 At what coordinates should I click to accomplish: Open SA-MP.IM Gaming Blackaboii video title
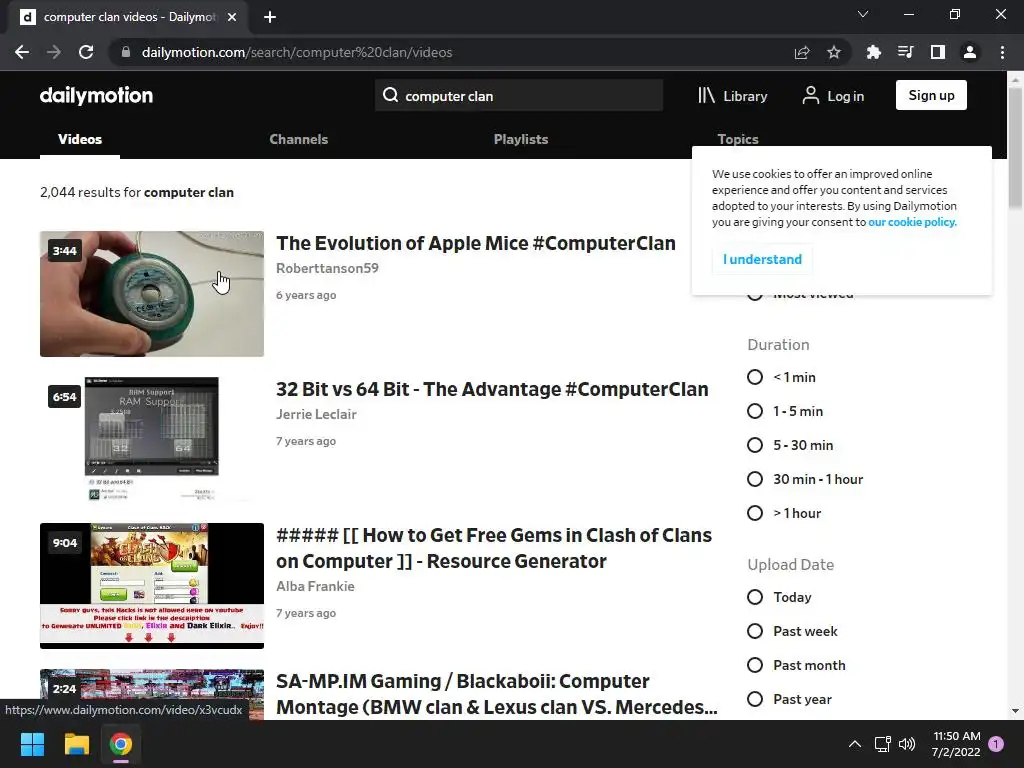496,694
